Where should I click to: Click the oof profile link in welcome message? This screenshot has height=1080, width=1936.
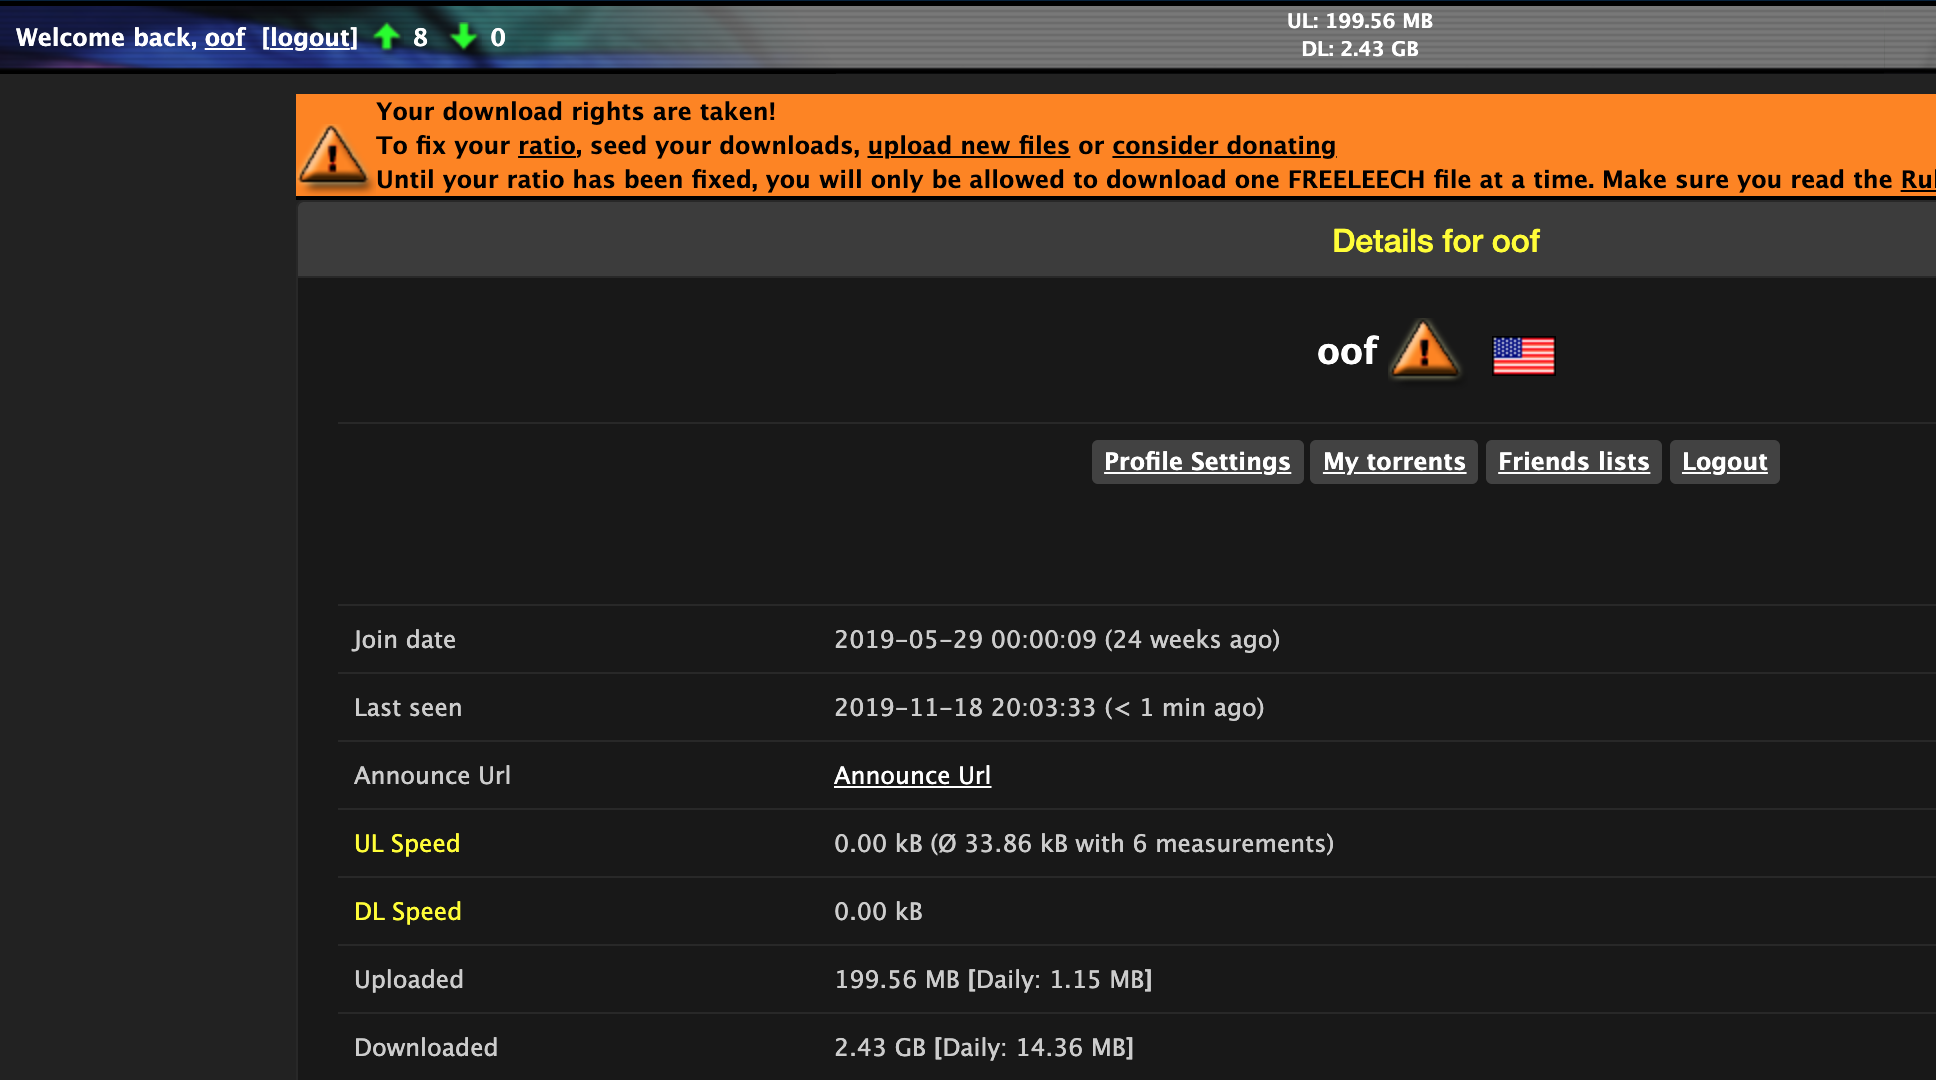tap(224, 37)
